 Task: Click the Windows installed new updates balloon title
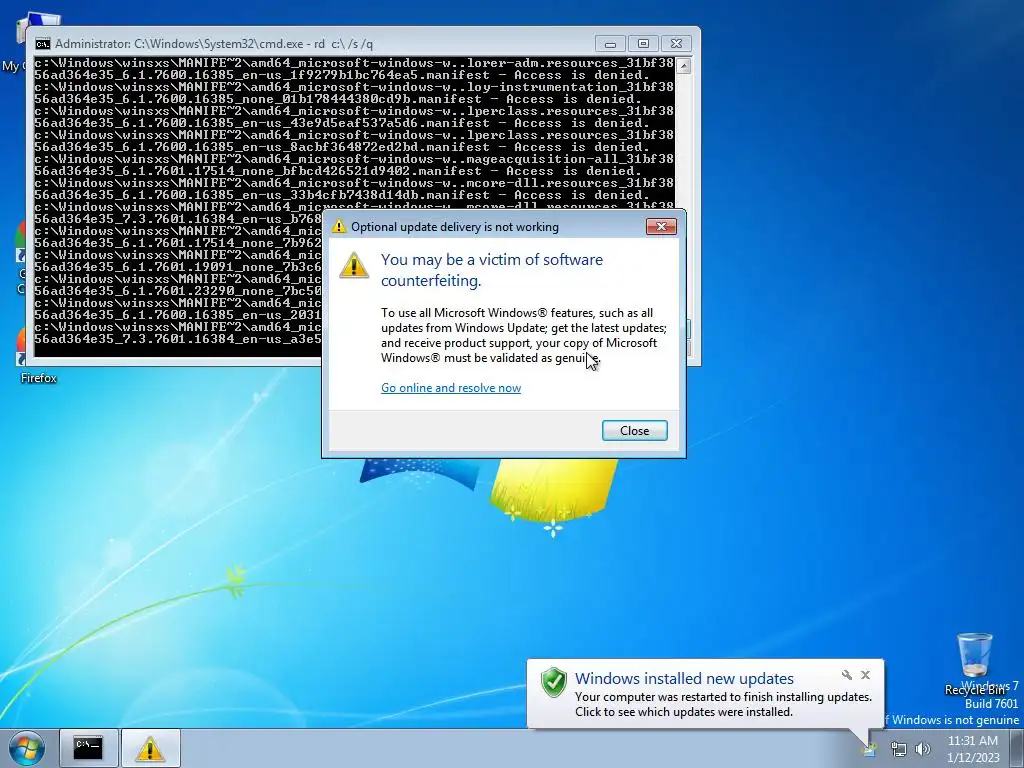(x=684, y=678)
